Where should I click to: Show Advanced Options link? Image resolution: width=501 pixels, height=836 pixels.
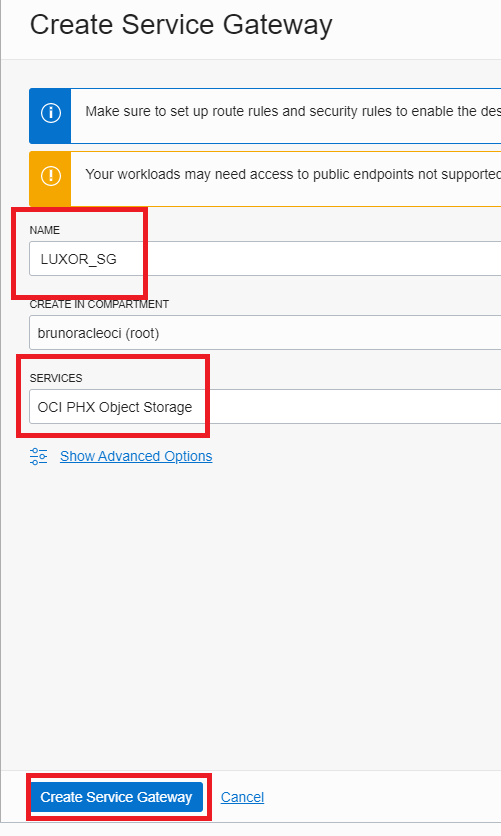[136, 456]
